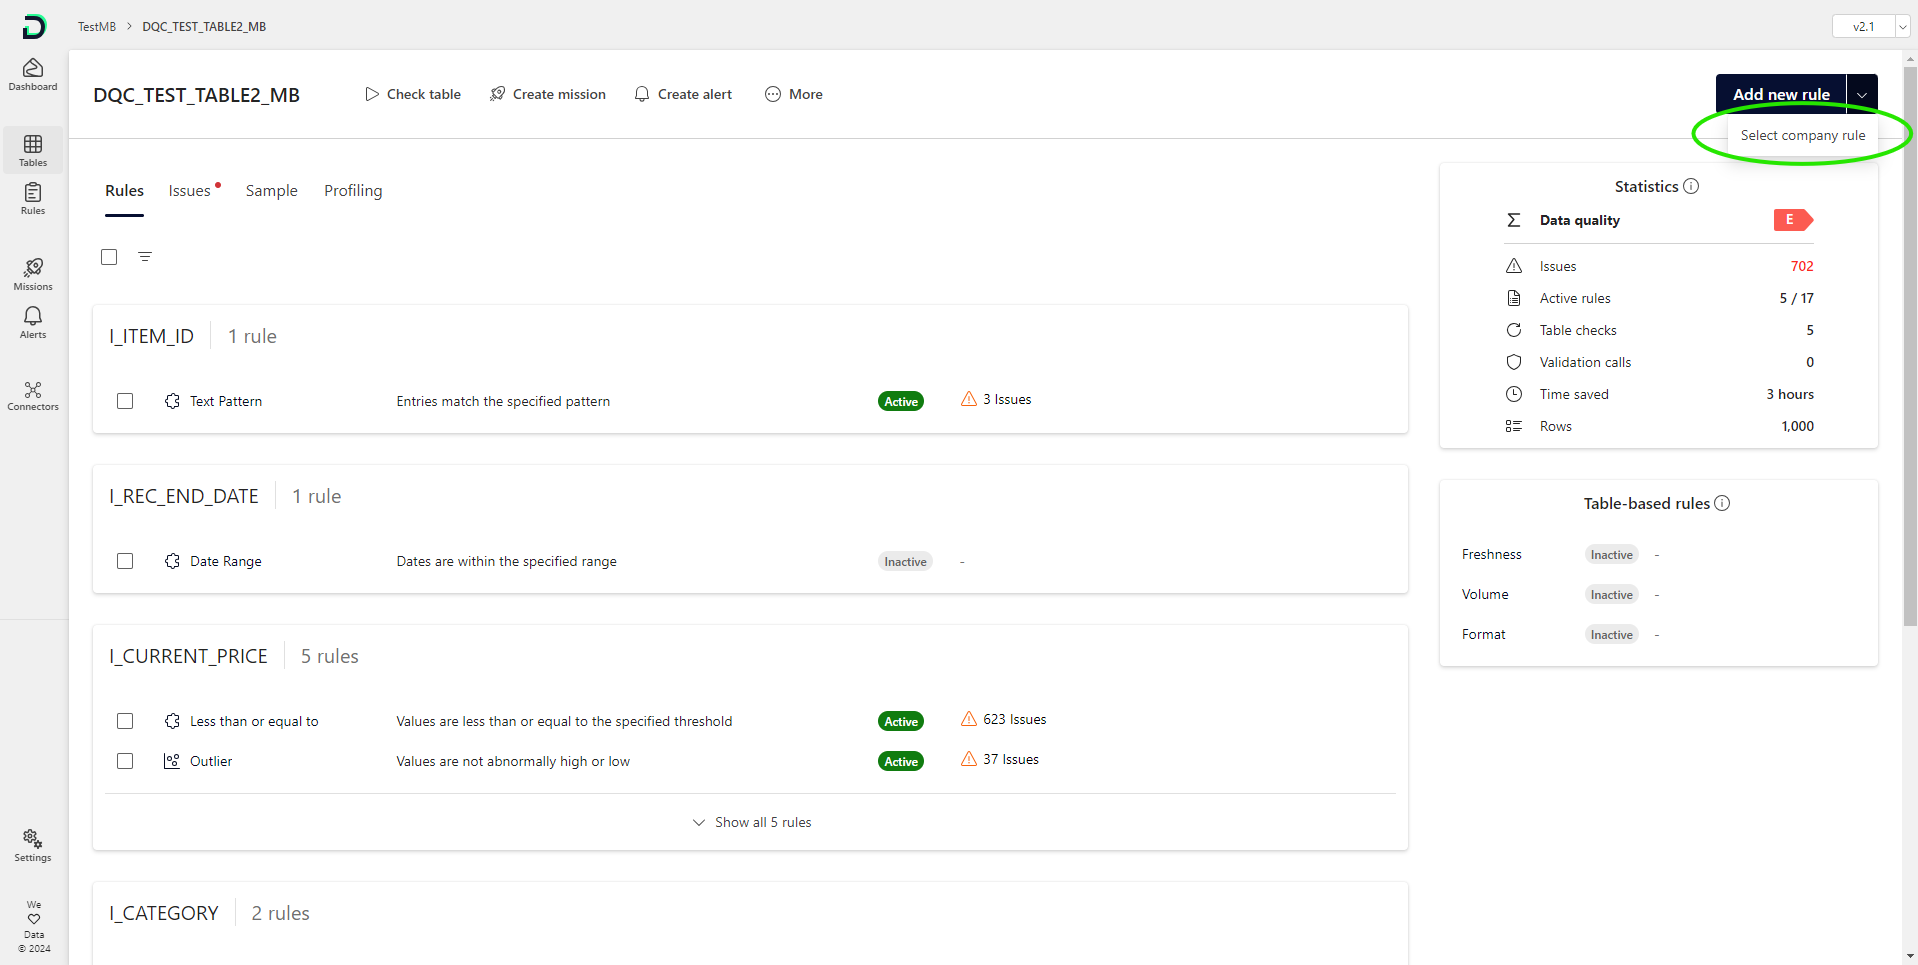
Task: Click the rows icon in Statistics
Action: [1514, 426]
